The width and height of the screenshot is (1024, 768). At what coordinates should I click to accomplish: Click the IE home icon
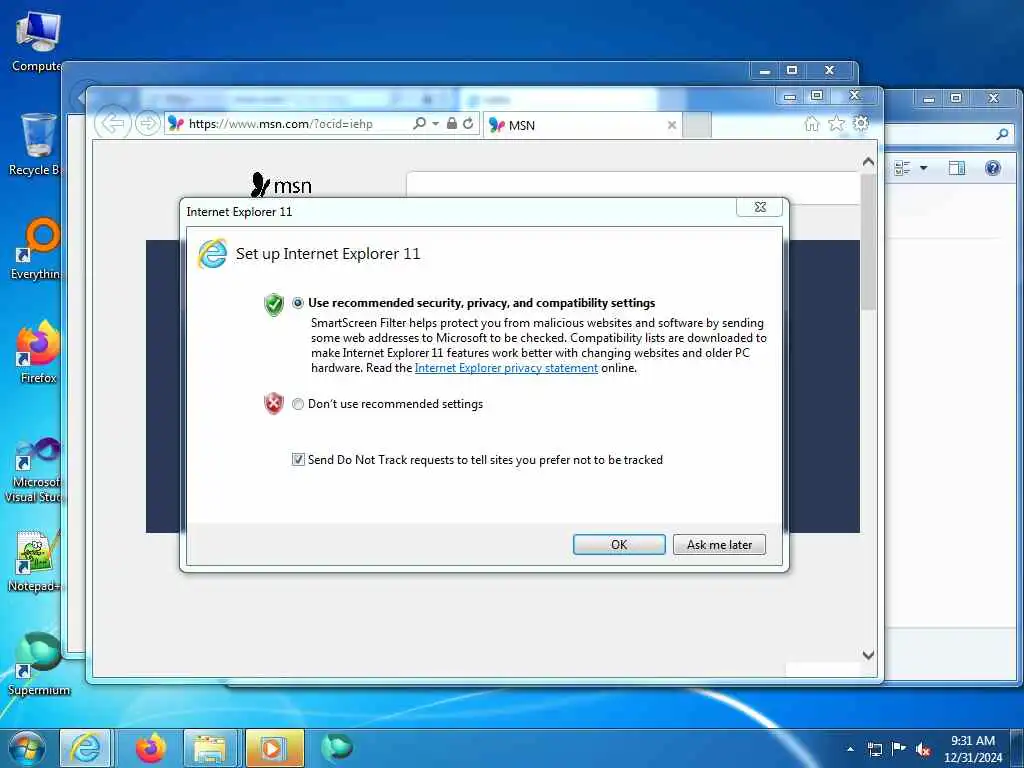[x=812, y=123]
